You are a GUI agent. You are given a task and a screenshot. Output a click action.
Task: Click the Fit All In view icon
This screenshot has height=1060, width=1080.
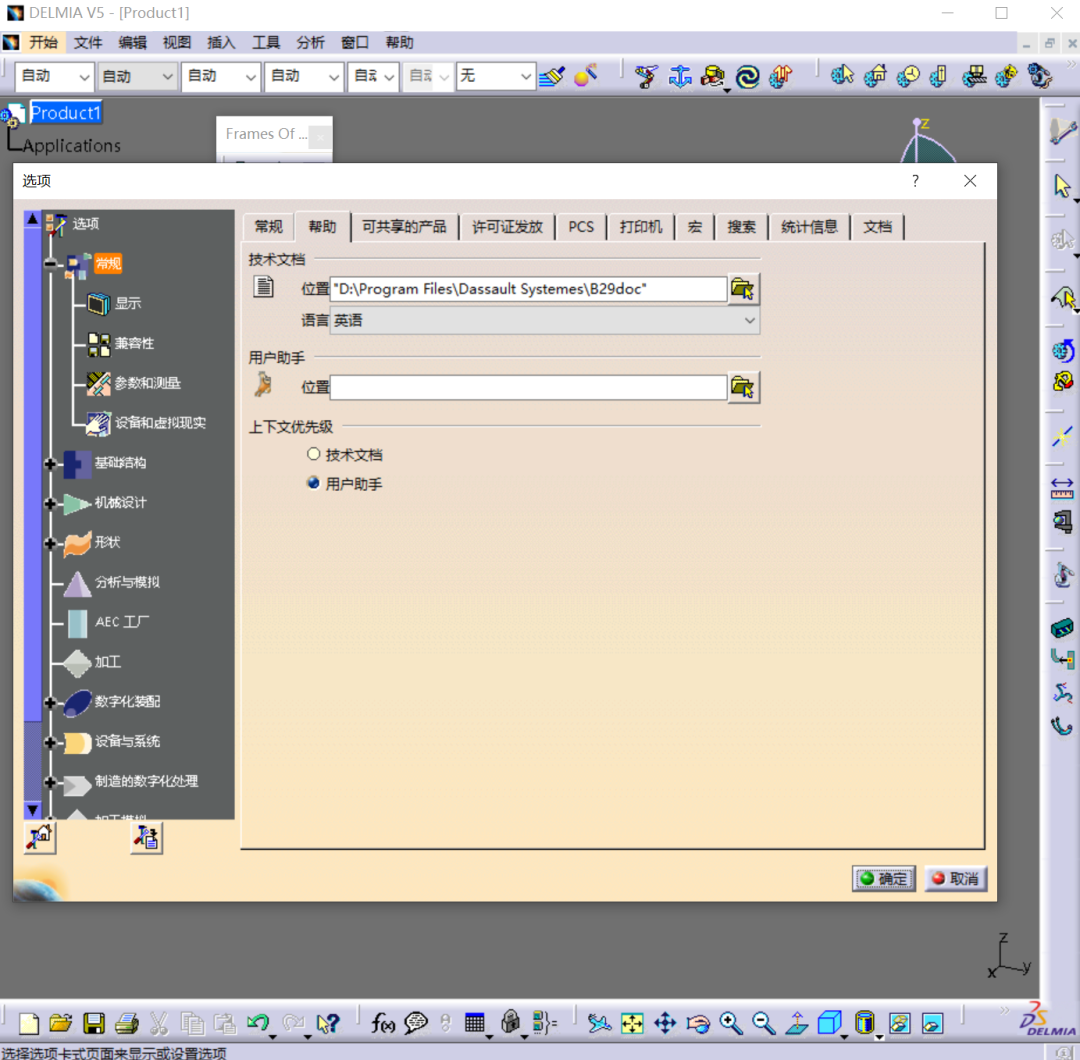click(632, 1023)
